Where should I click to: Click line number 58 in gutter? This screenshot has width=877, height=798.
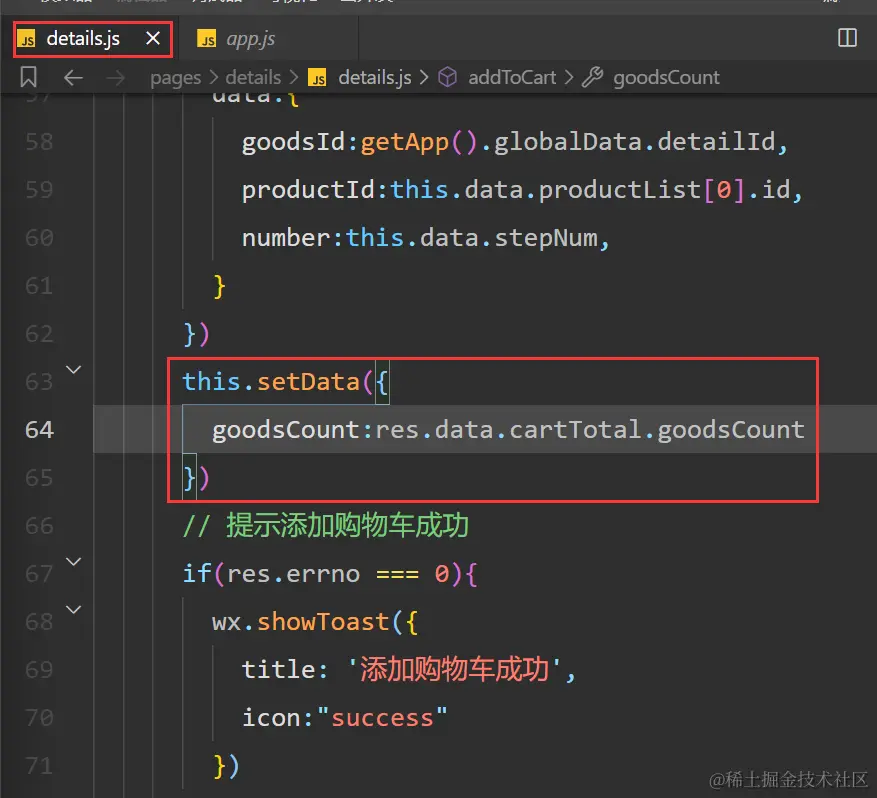tap(39, 141)
